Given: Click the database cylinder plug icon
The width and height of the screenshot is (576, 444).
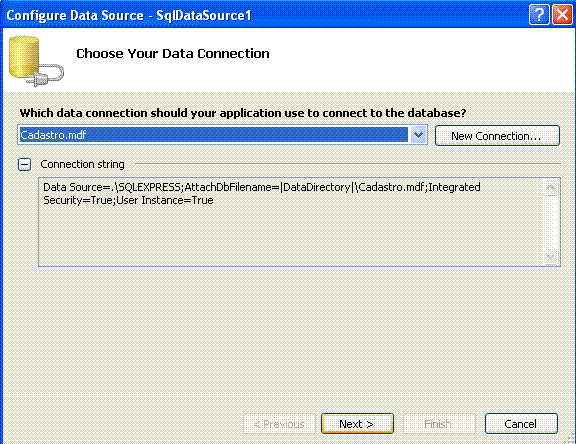Looking at the screenshot, I should pos(36,61).
